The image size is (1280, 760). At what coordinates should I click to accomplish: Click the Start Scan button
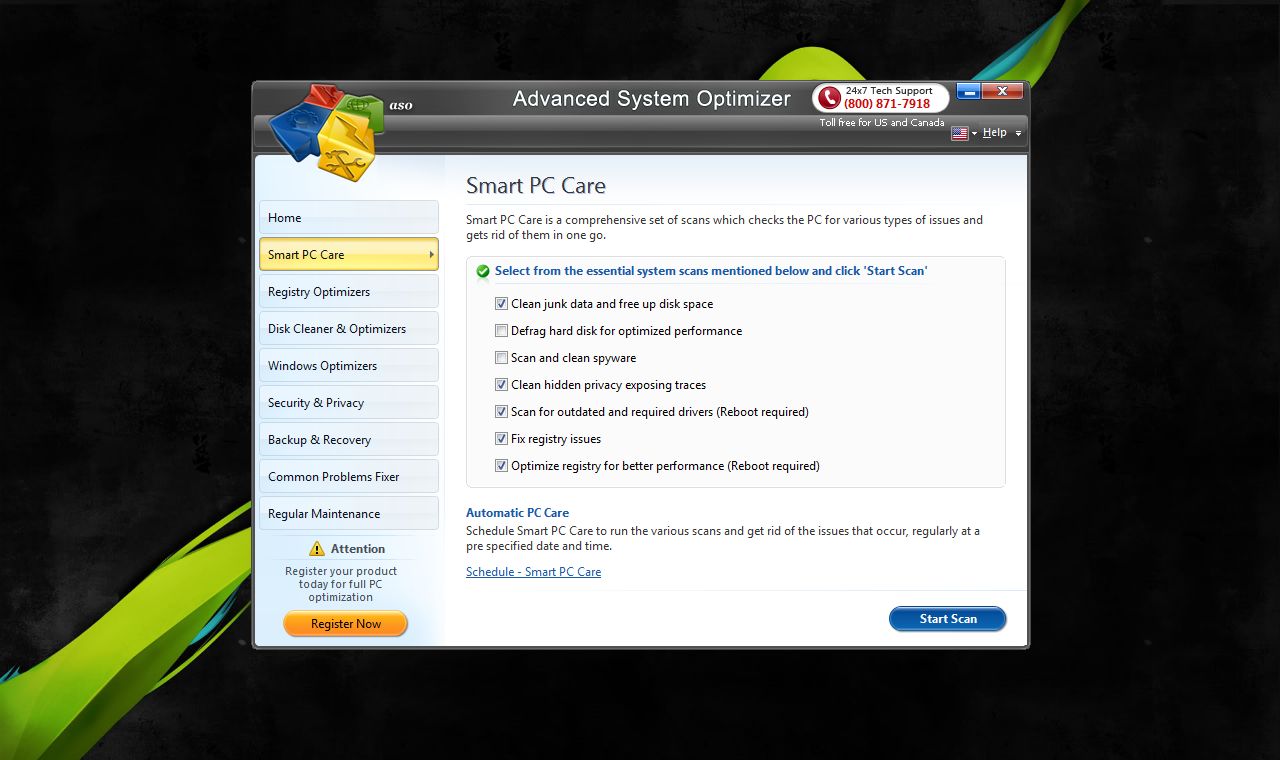tap(947, 619)
